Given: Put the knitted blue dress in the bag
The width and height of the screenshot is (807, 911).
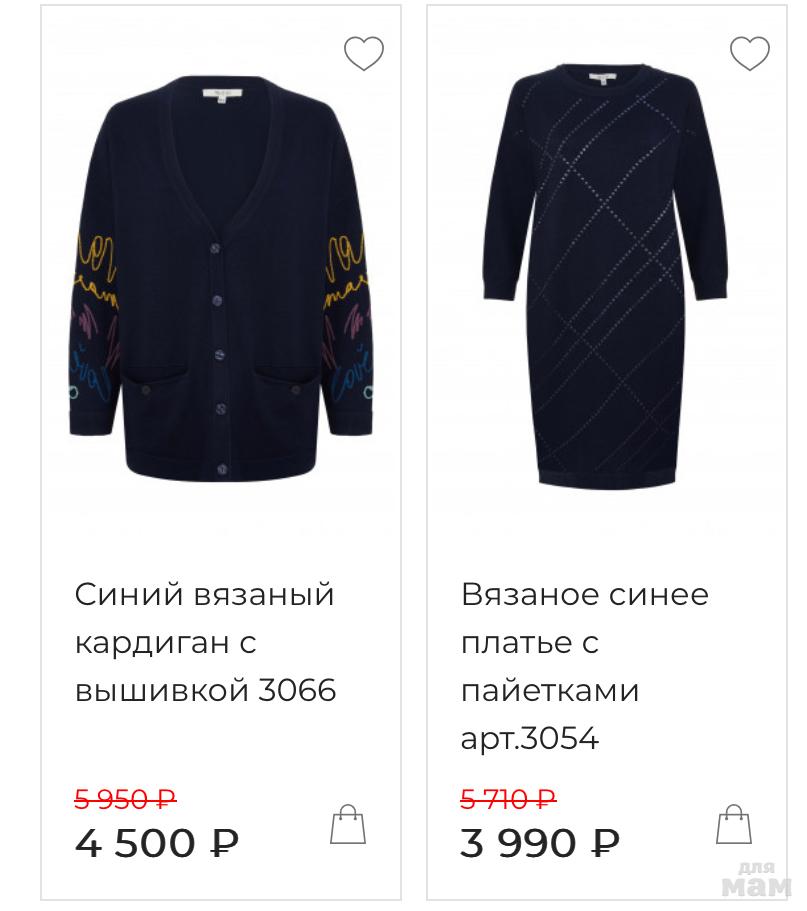Looking at the screenshot, I should (x=734, y=825).
